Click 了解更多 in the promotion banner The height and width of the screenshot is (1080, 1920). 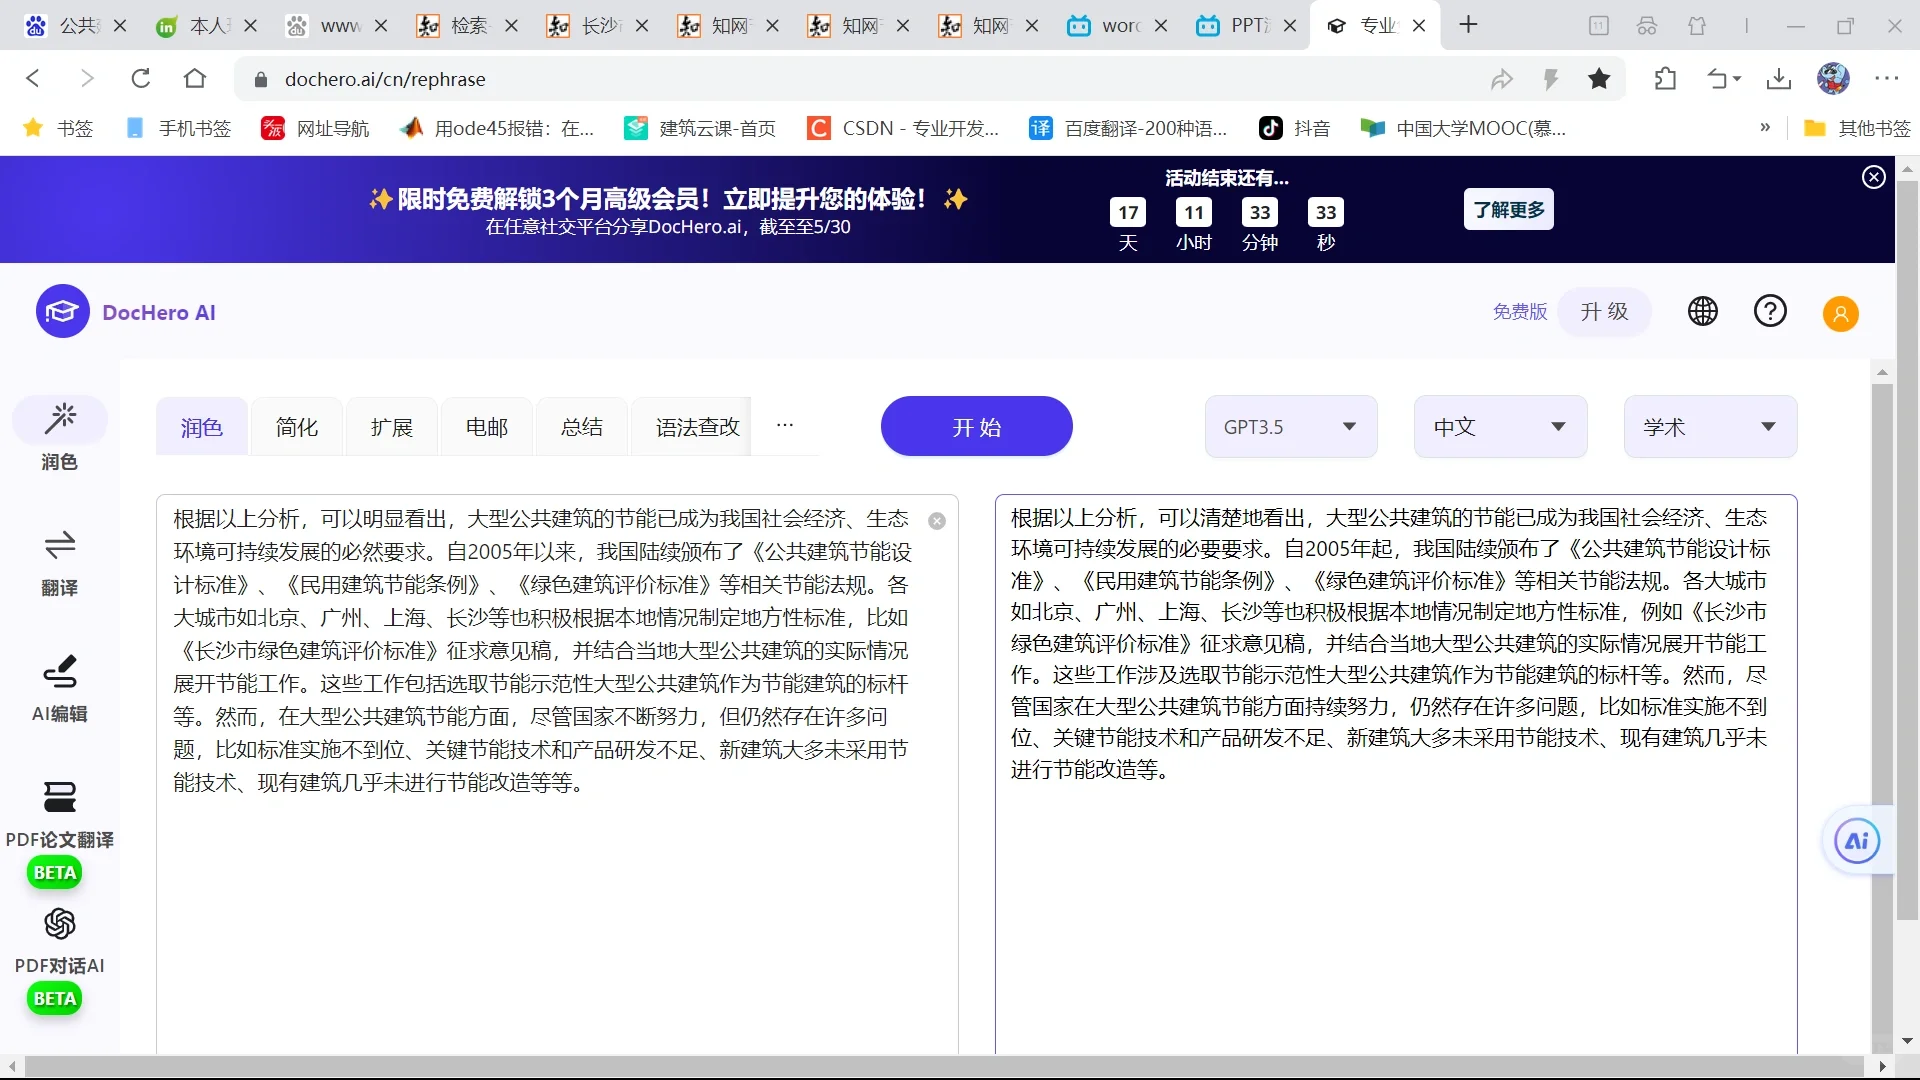click(1508, 209)
